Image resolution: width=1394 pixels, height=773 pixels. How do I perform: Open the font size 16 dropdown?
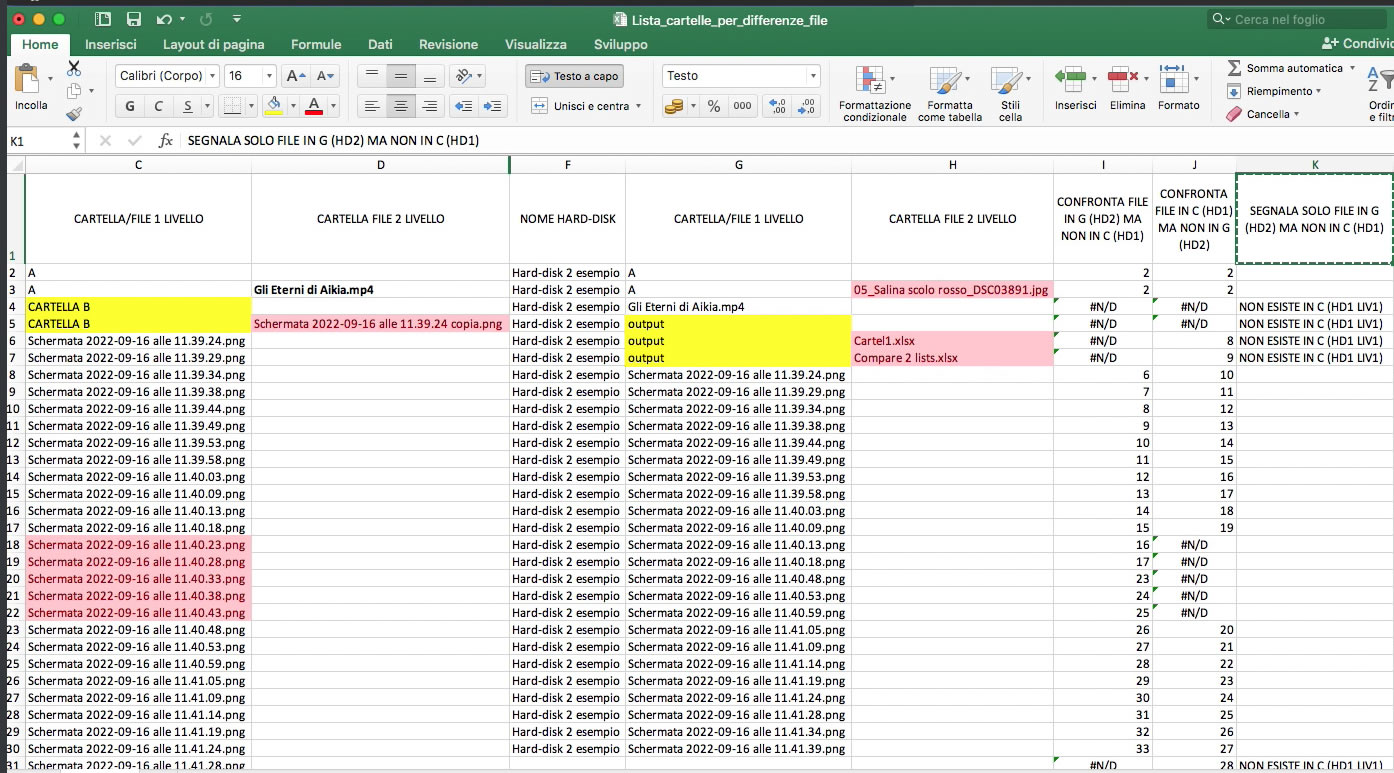click(x=268, y=76)
